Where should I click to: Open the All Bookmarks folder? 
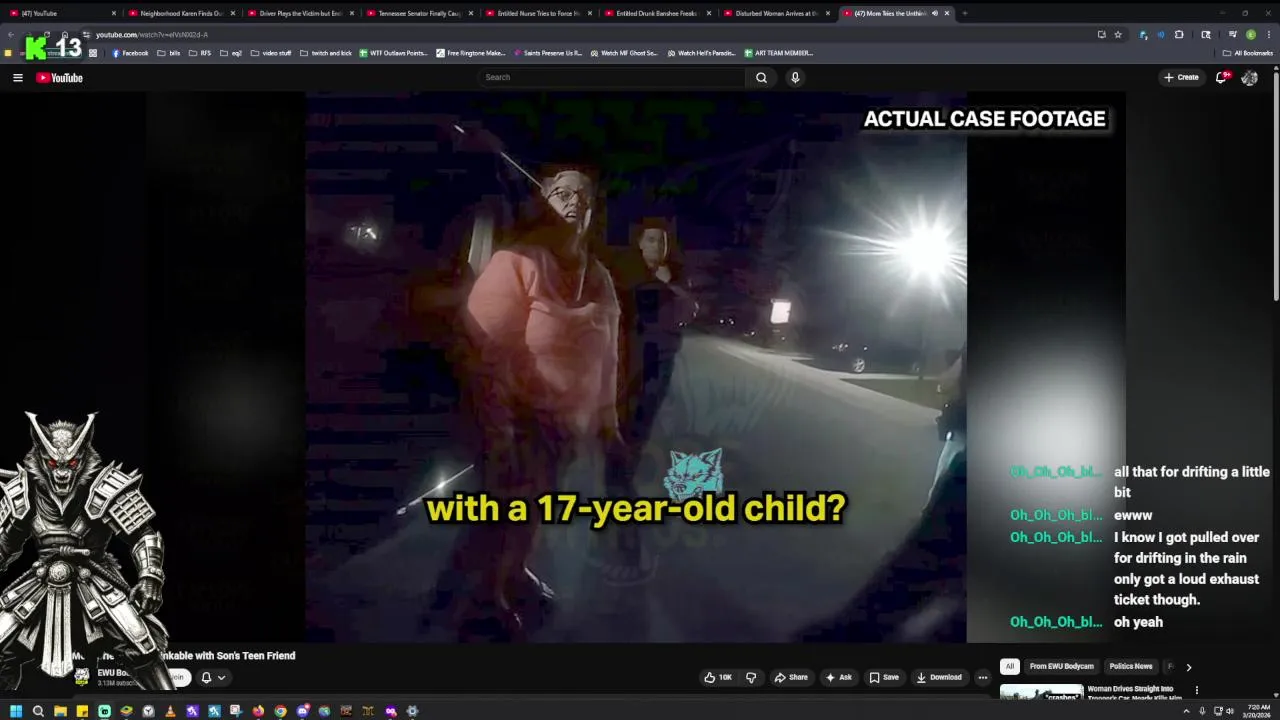pos(1247,53)
